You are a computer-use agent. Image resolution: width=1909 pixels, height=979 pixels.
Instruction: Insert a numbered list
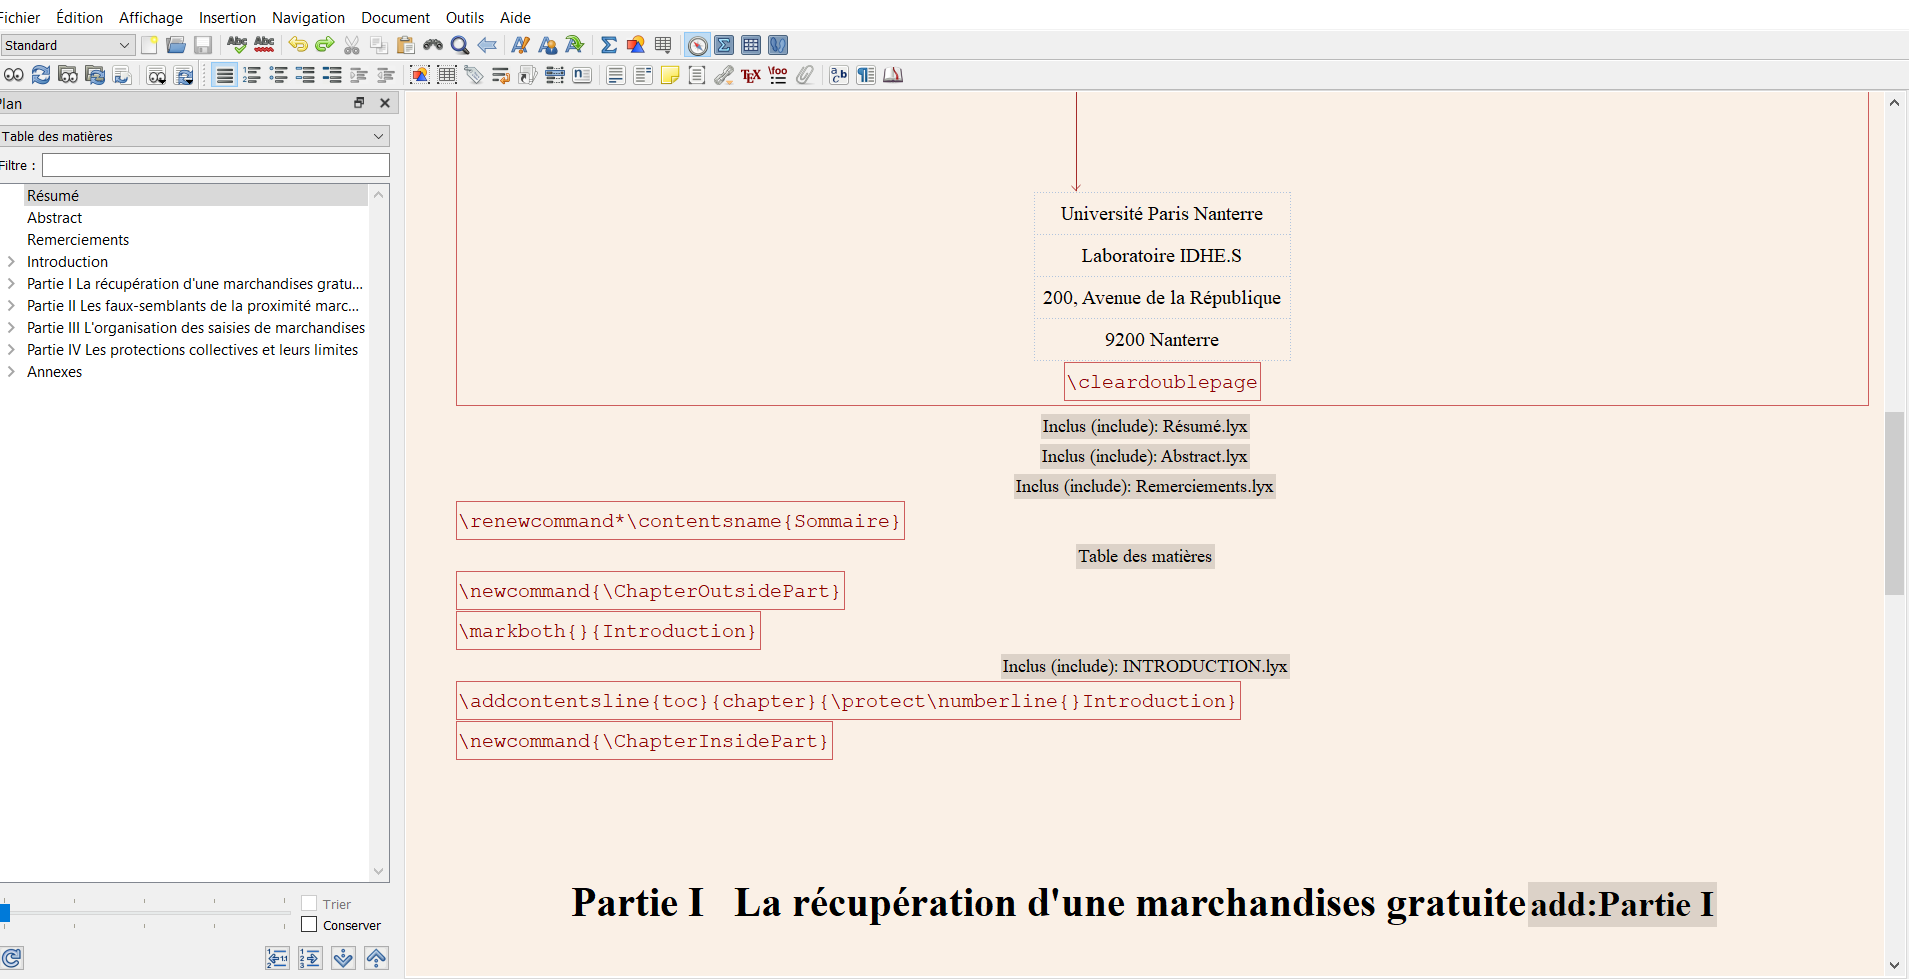pos(252,75)
